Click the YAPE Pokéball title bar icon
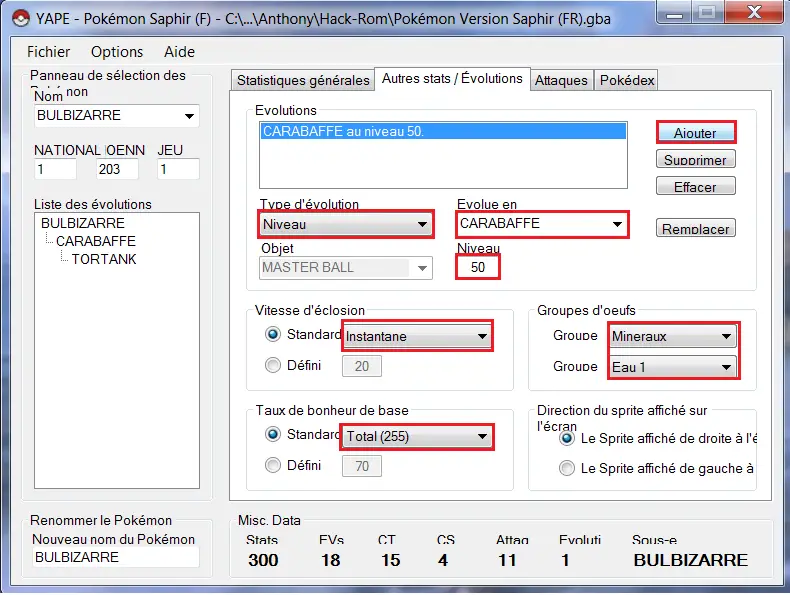 point(20,18)
